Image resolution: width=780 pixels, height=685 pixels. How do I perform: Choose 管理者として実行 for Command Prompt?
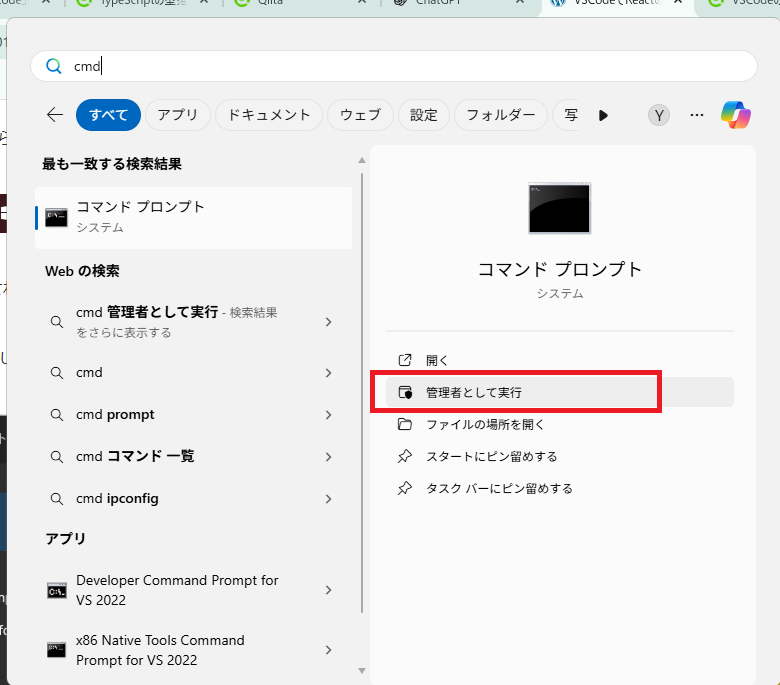(x=560, y=392)
